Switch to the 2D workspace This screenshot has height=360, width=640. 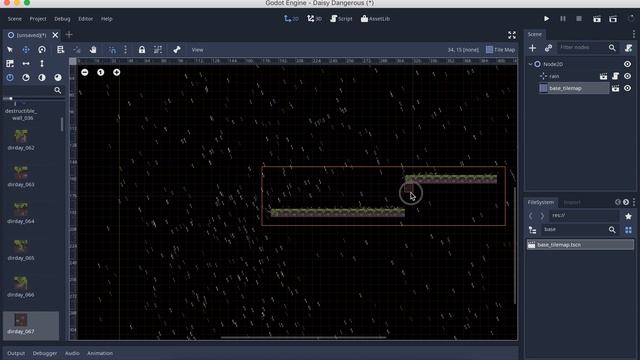[x=291, y=19]
